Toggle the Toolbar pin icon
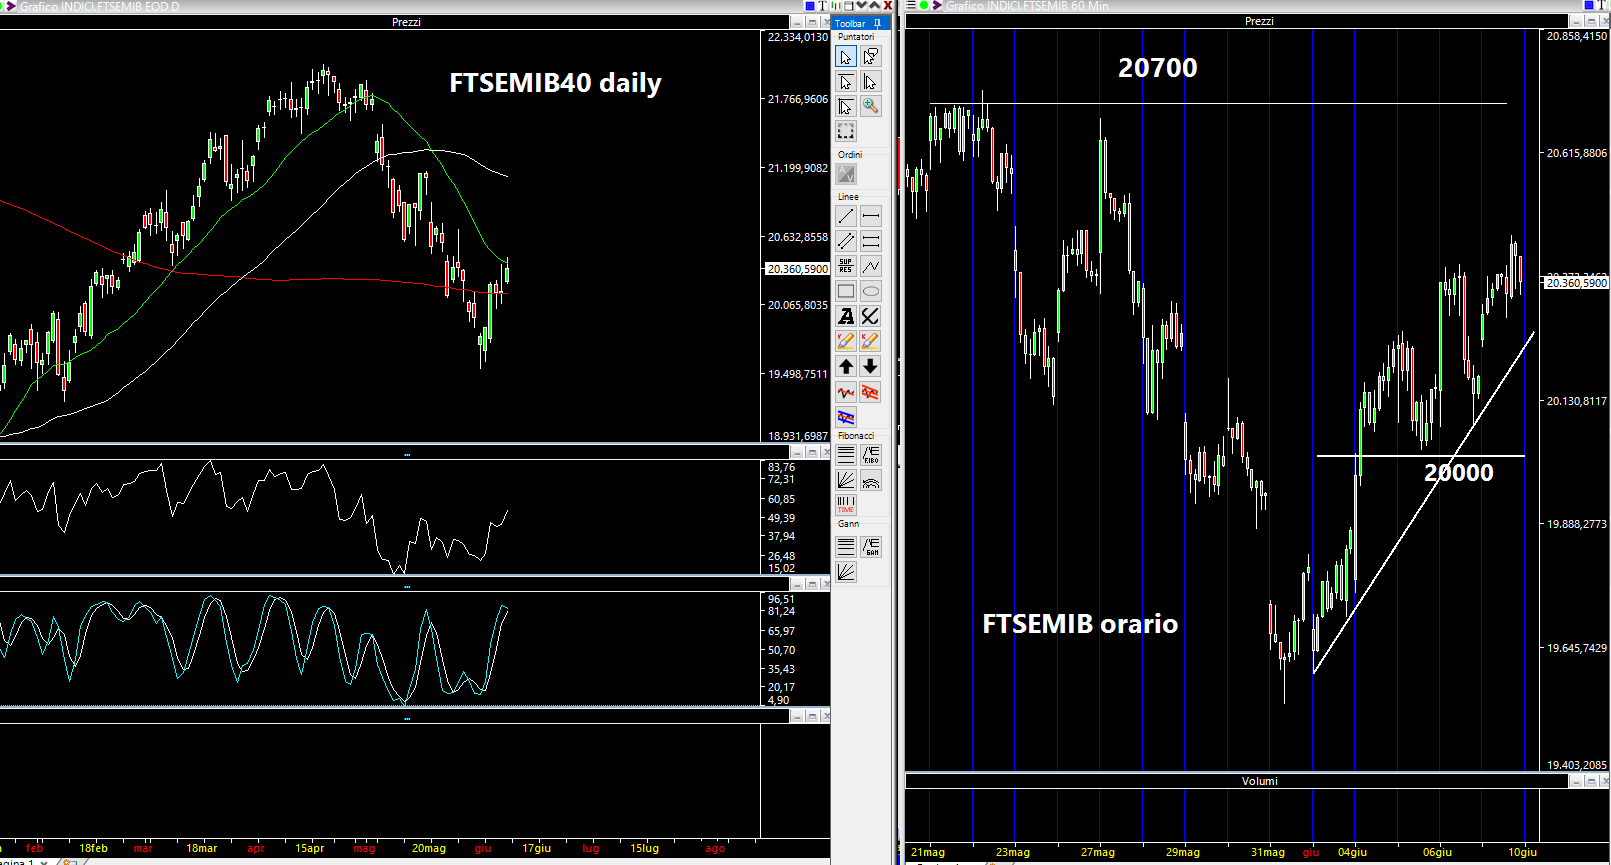The height and width of the screenshot is (865, 1611). 877,23
